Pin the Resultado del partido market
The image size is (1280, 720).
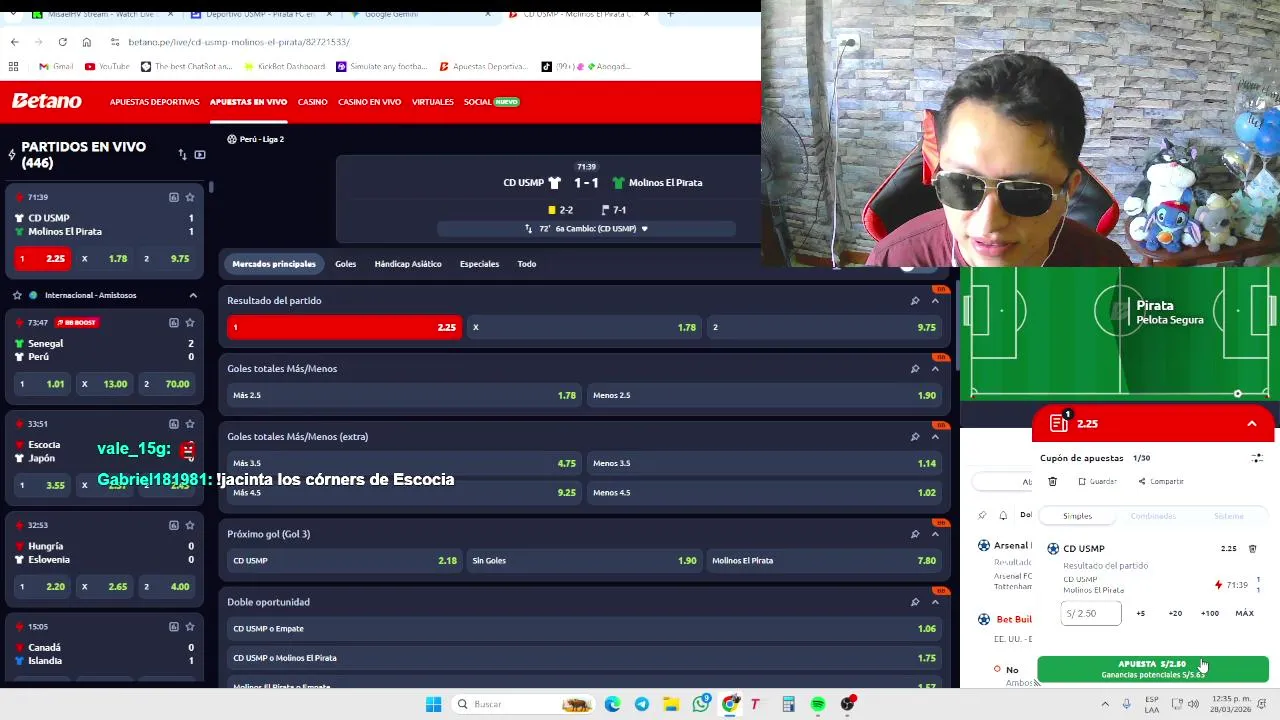914,300
